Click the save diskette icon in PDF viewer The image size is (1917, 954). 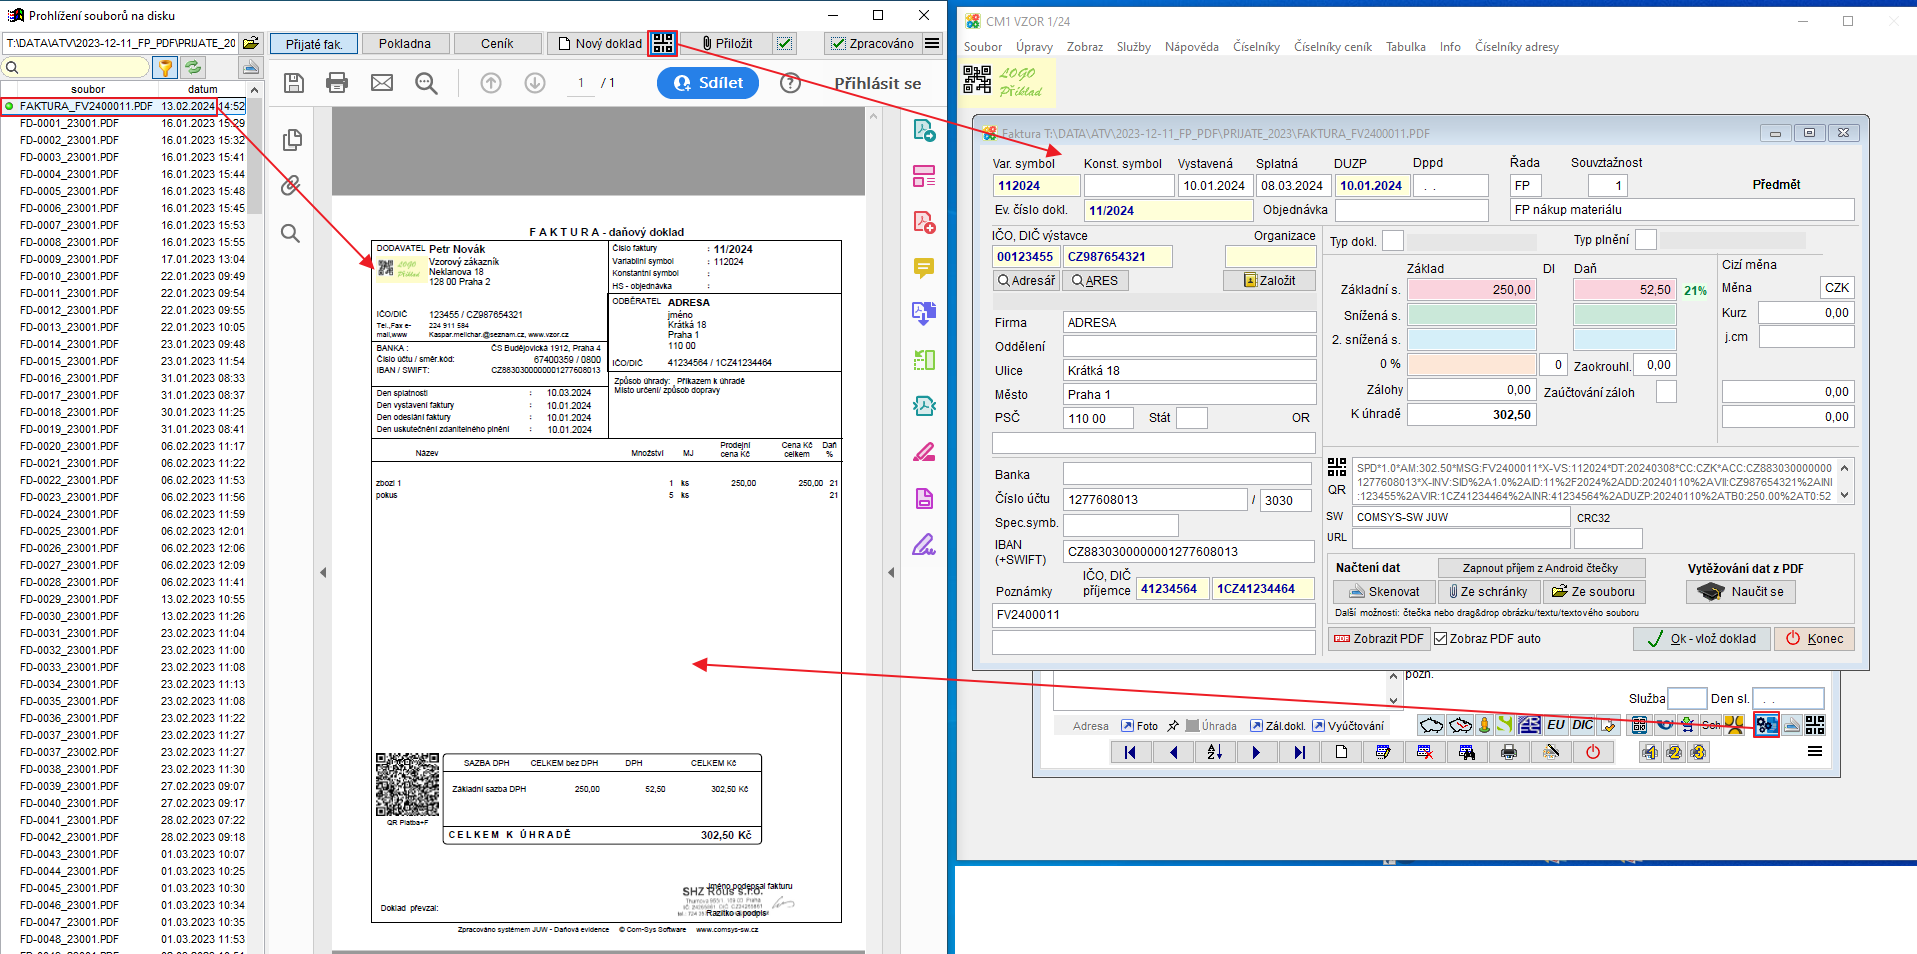point(293,83)
